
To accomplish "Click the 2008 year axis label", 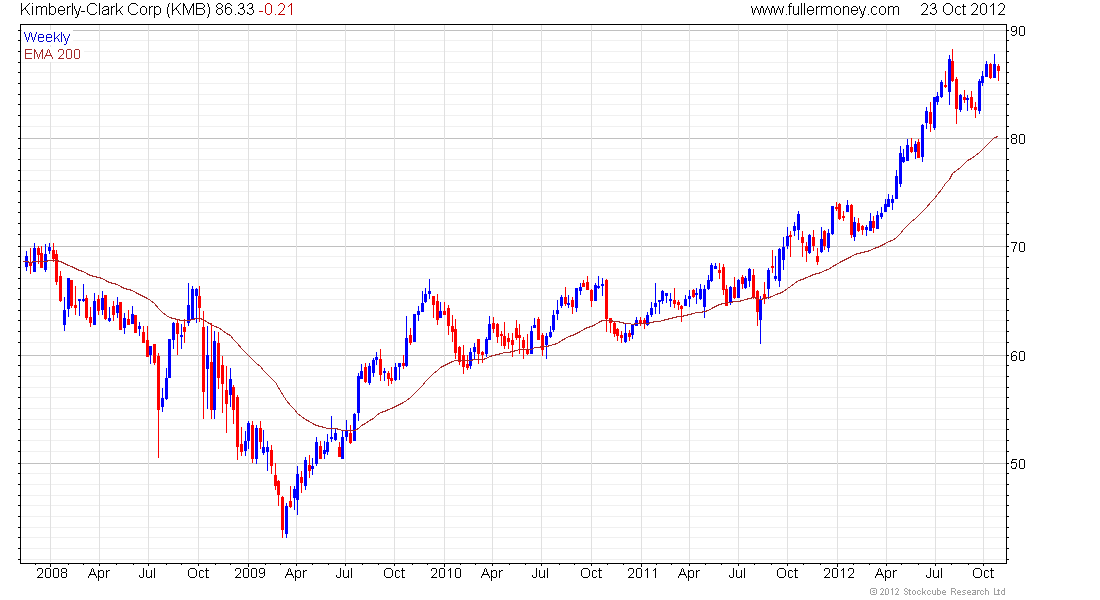I will tap(52, 573).
